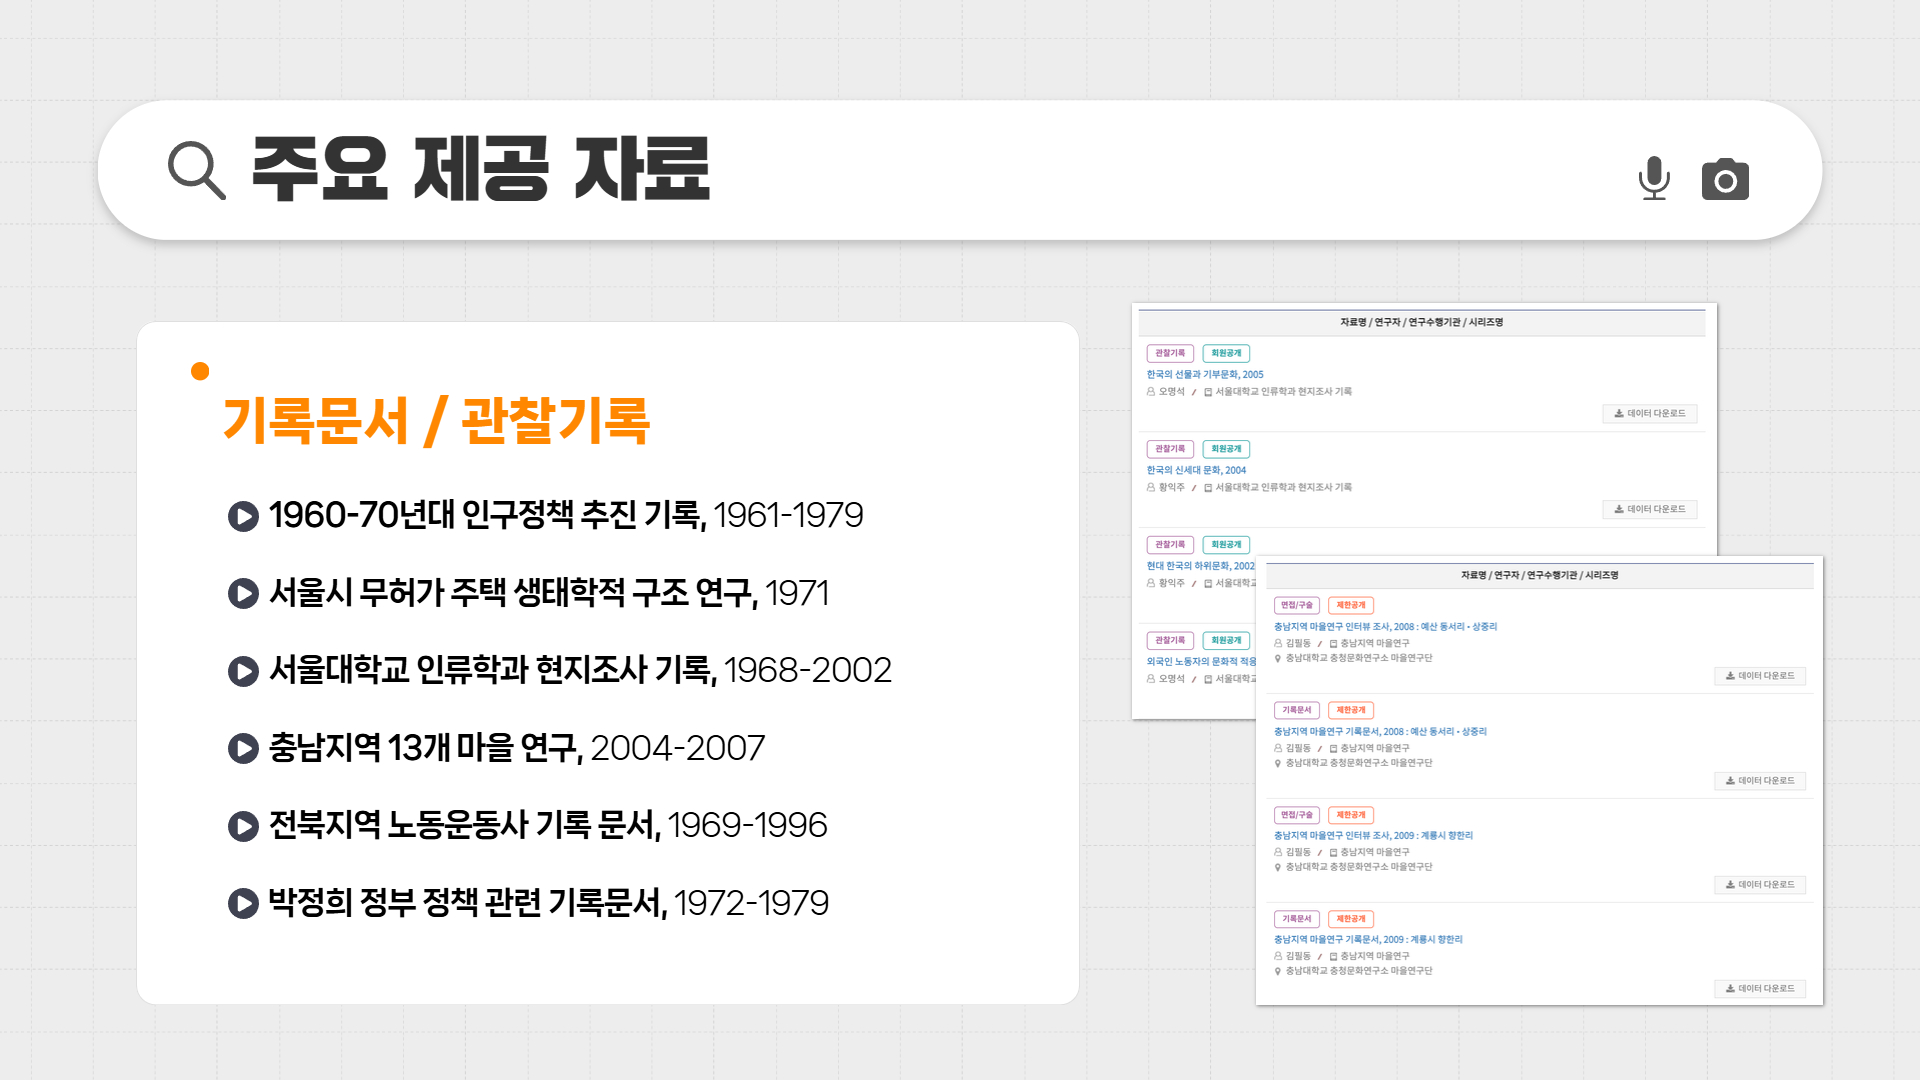
Task: Click the 회원공개 tag above 한국의 선물과 기부문화
Action: [1226, 353]
